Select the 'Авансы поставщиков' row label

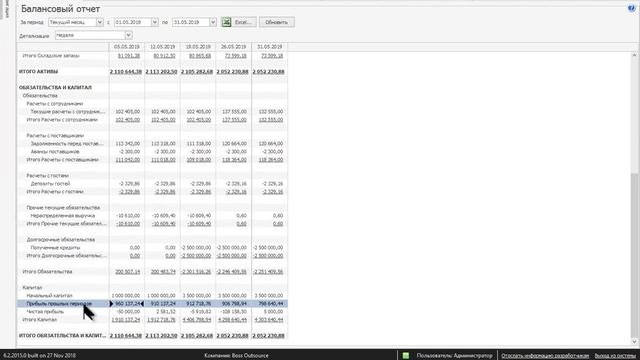pos(55,151)
